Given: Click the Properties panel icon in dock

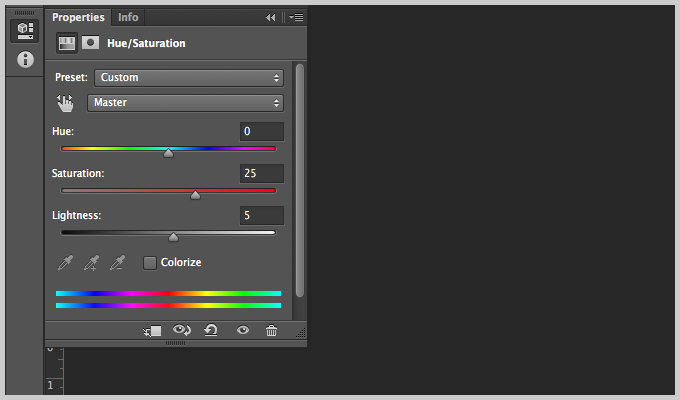Looking at the screenshot, I should [25, 31].
